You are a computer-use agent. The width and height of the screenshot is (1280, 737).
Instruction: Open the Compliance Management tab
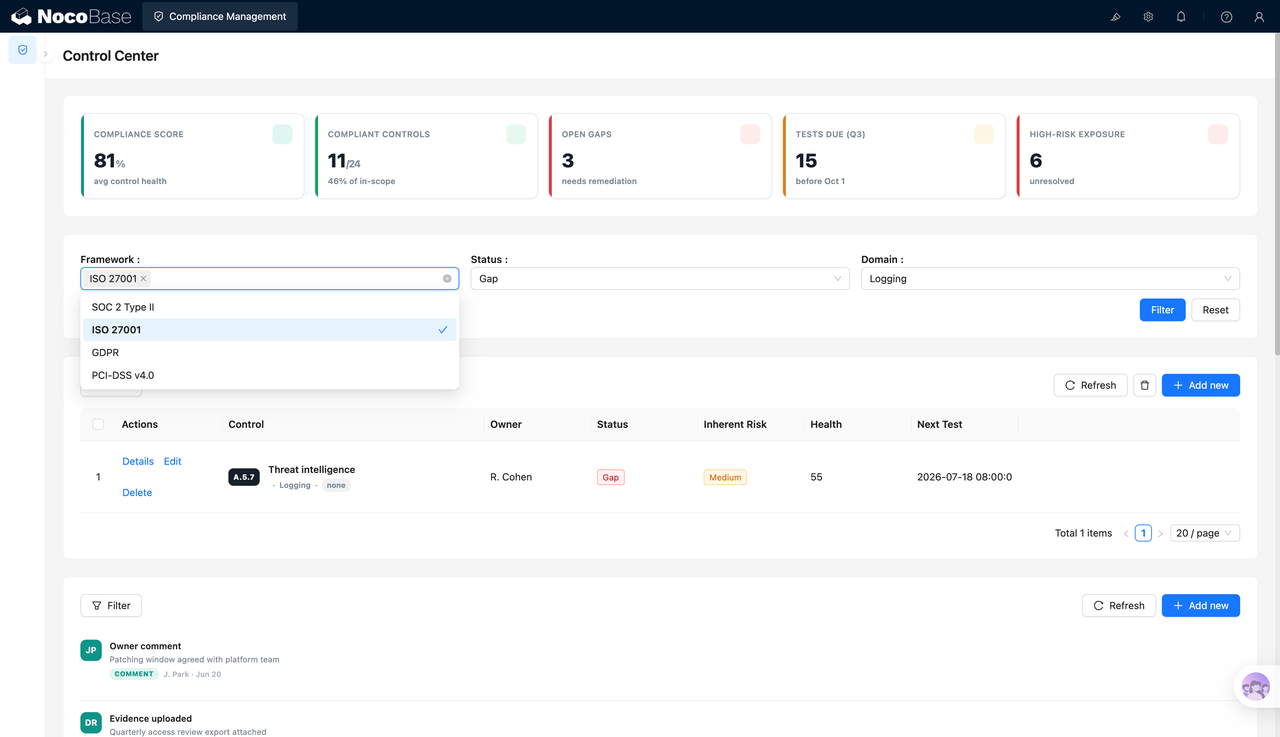click(x=220, y=16)
